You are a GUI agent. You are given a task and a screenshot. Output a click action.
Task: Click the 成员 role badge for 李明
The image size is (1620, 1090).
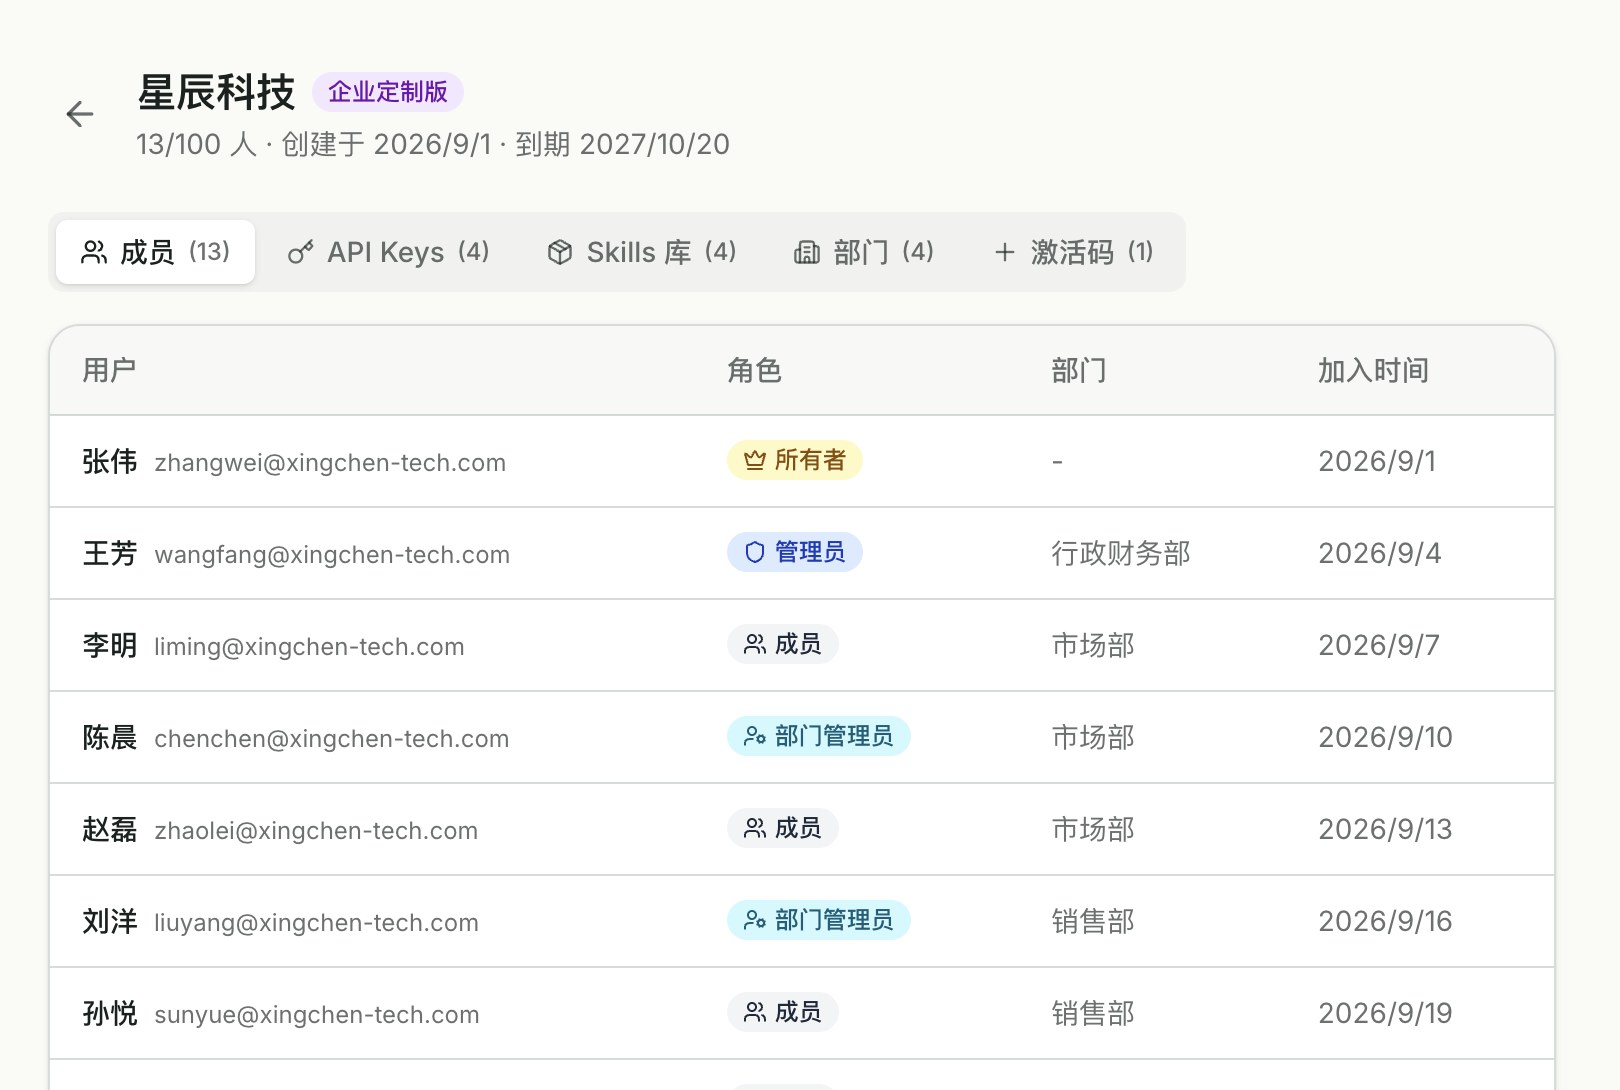(x=783, y=644)
